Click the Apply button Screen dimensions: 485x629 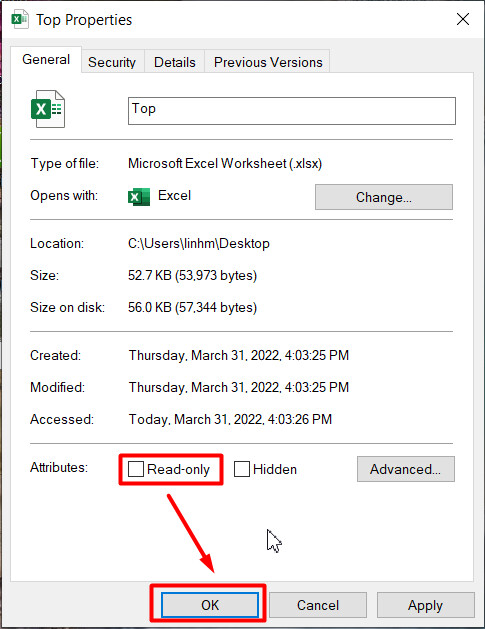[x=425, y=605]
